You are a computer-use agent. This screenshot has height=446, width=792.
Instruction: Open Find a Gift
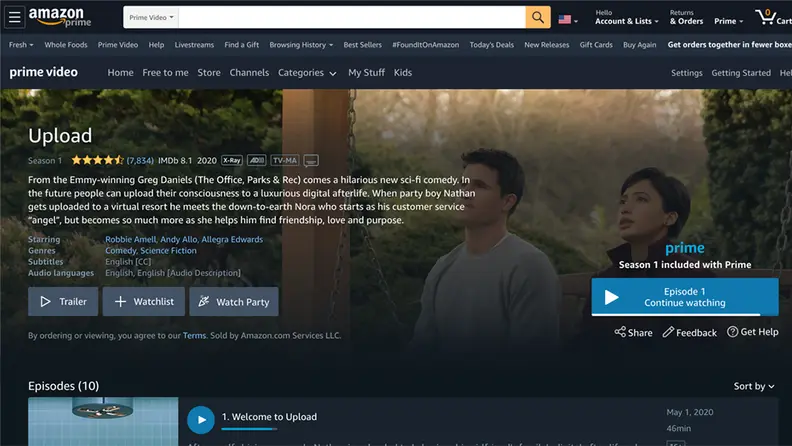click(x=241, y=45)
